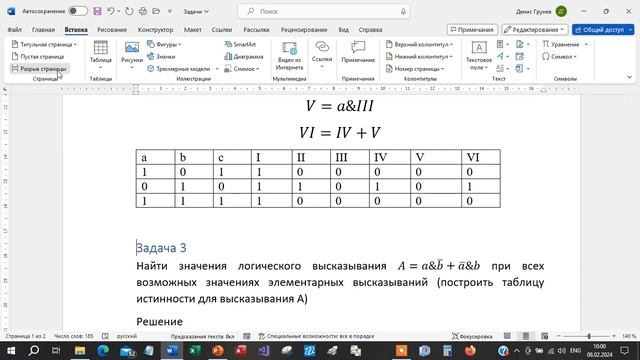This screenshot has height=360, width=640.
Task: Open Firefox from the taskbar
Action: [x=470, y=351]
